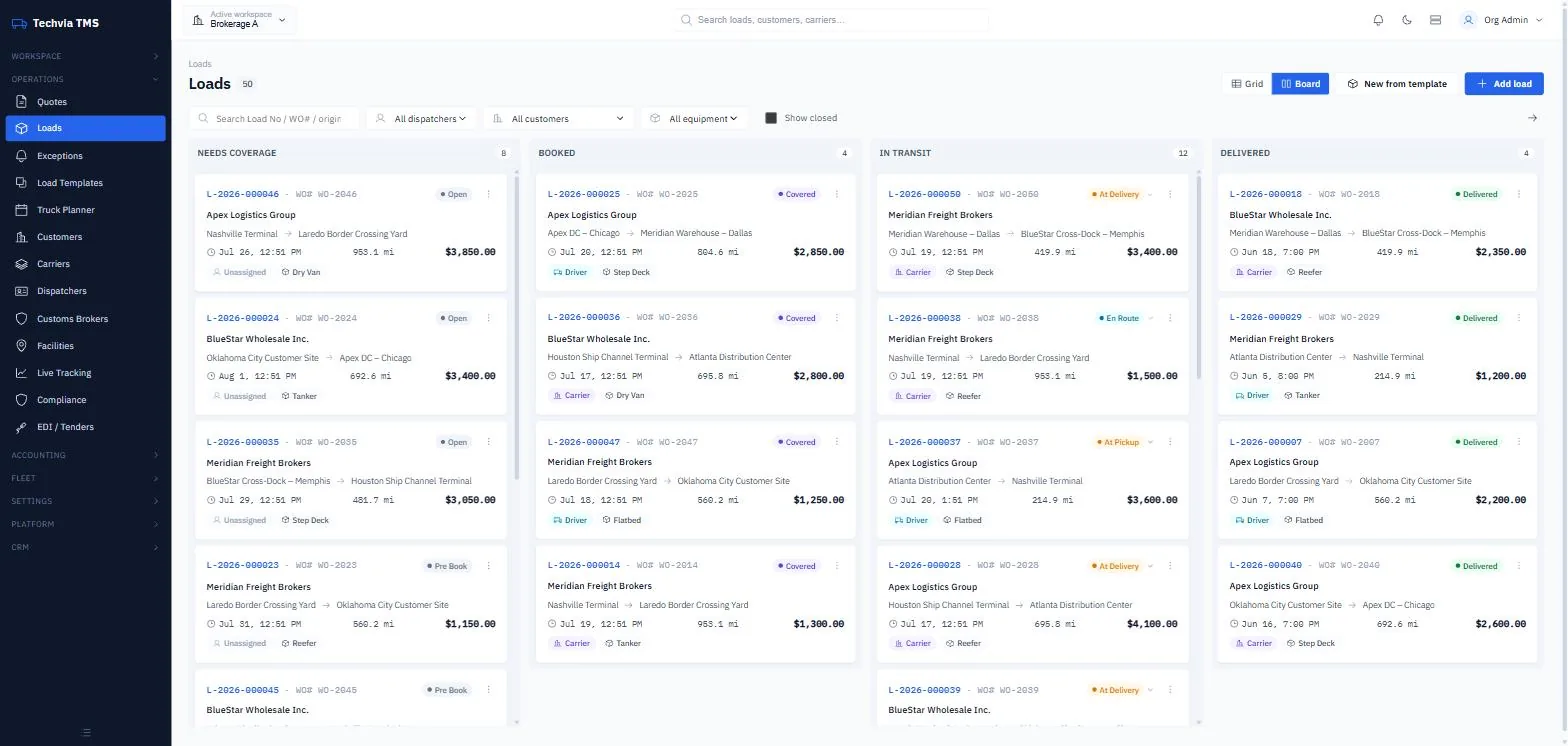Open card menu for load L-2026-000014
The width and height of the screenshot is (1568, 746).
(x=837, y=566)
